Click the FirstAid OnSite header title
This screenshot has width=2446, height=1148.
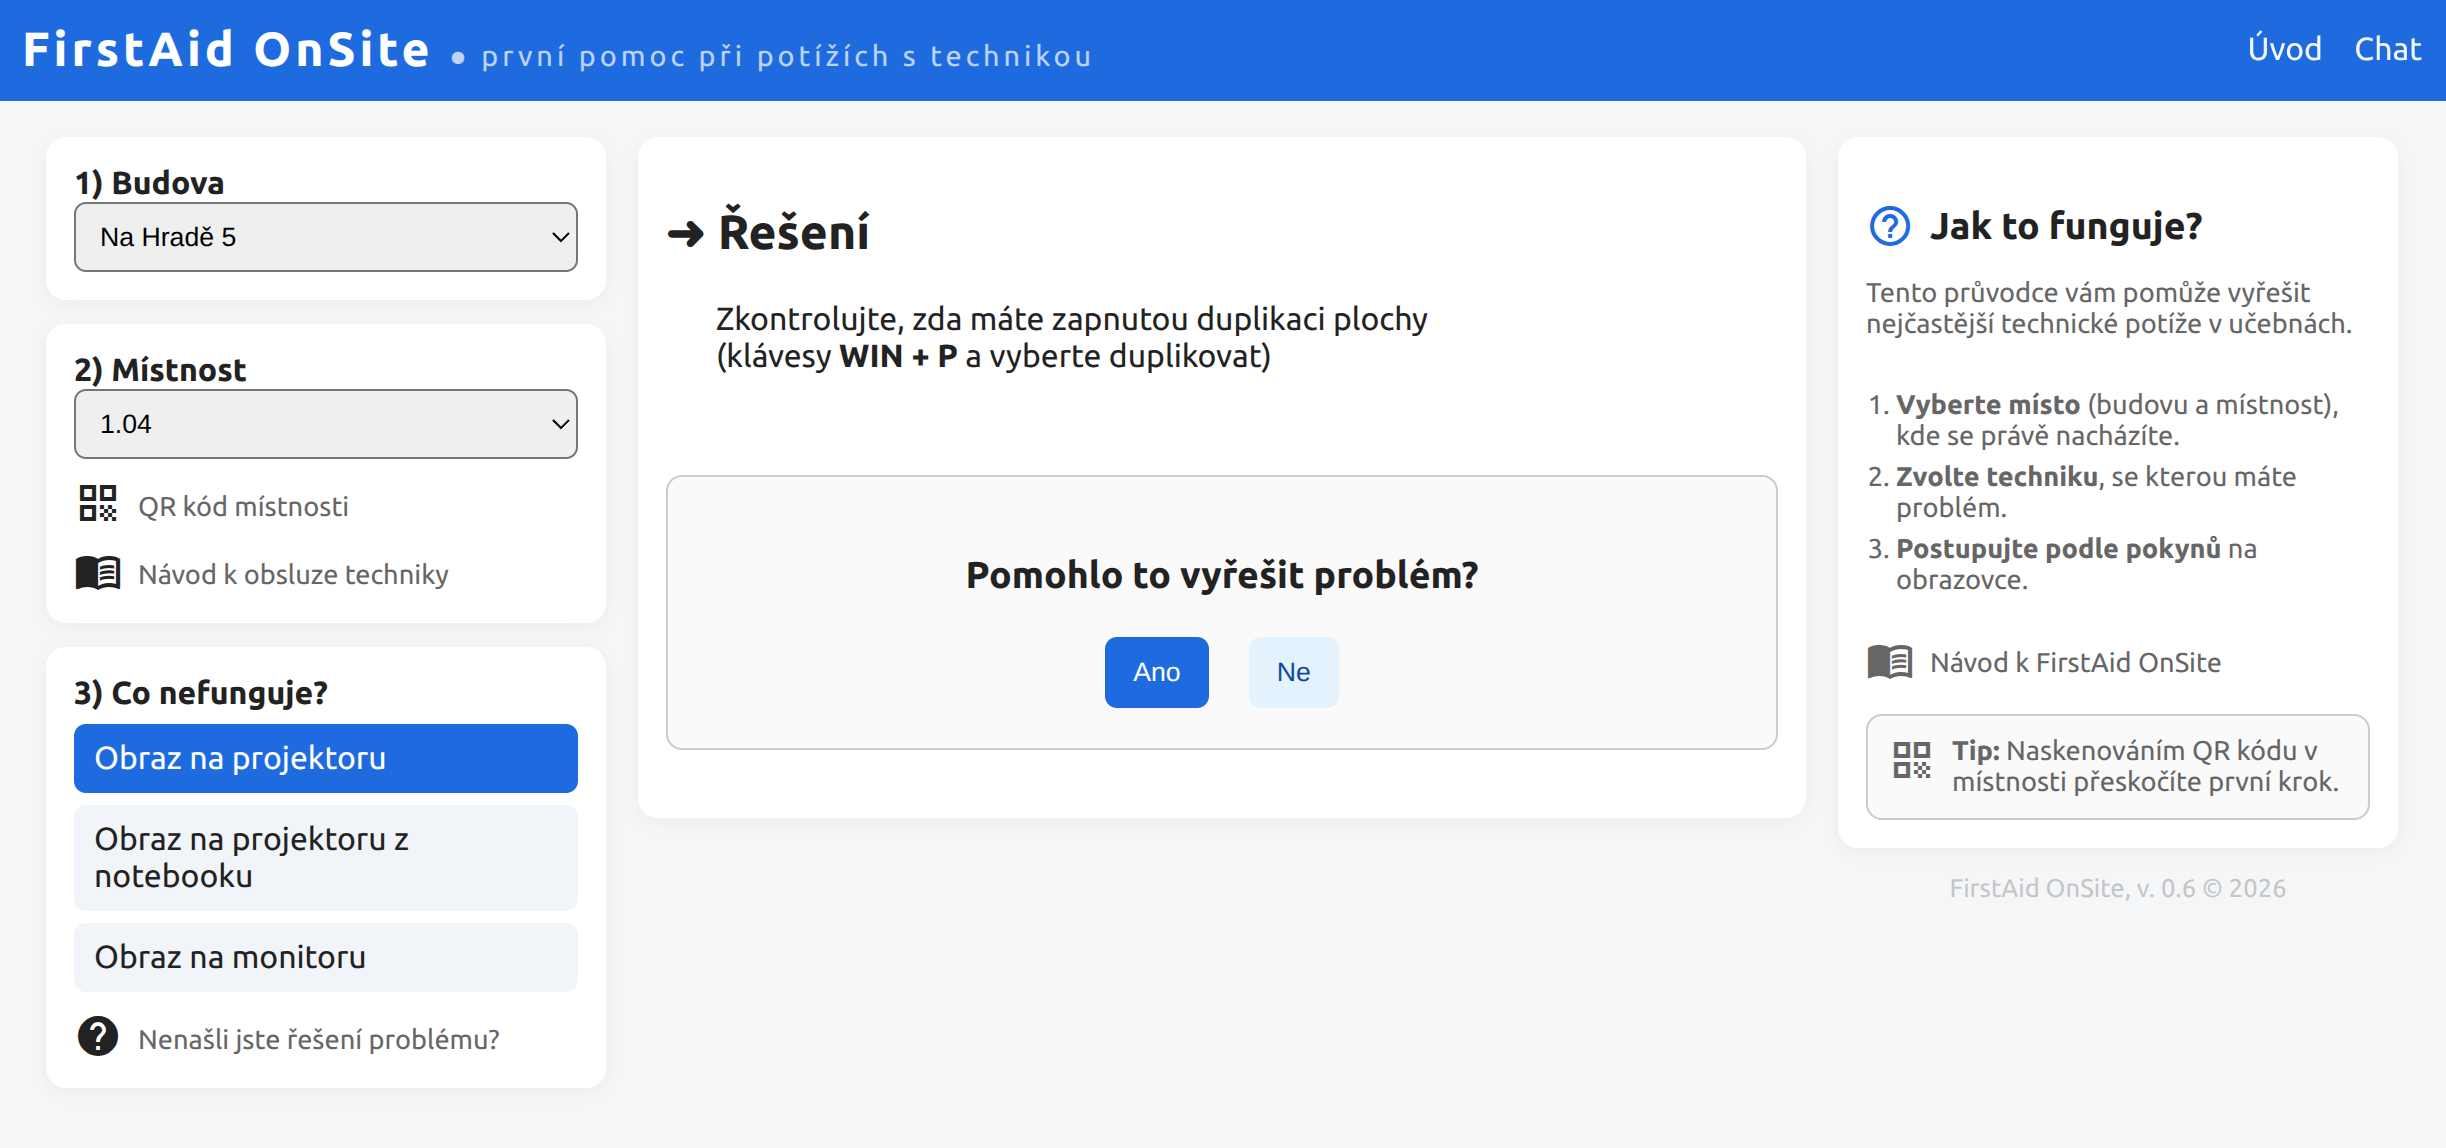(227, 50)
